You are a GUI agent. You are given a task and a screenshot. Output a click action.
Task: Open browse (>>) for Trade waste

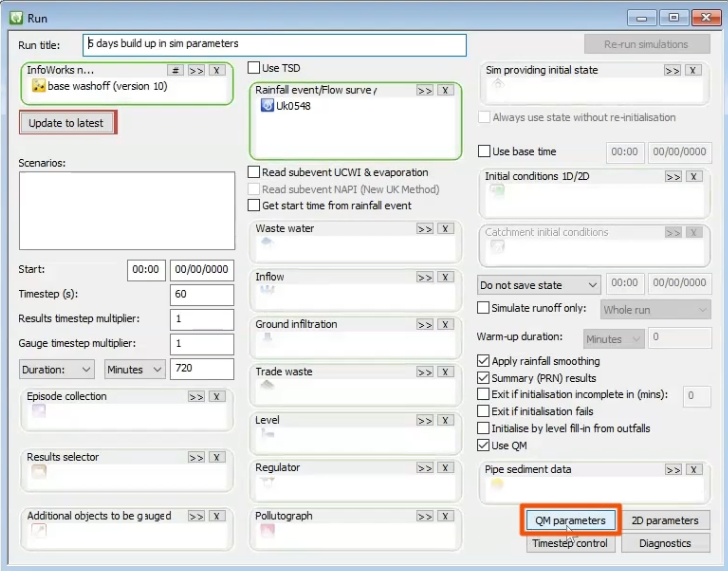424,372
